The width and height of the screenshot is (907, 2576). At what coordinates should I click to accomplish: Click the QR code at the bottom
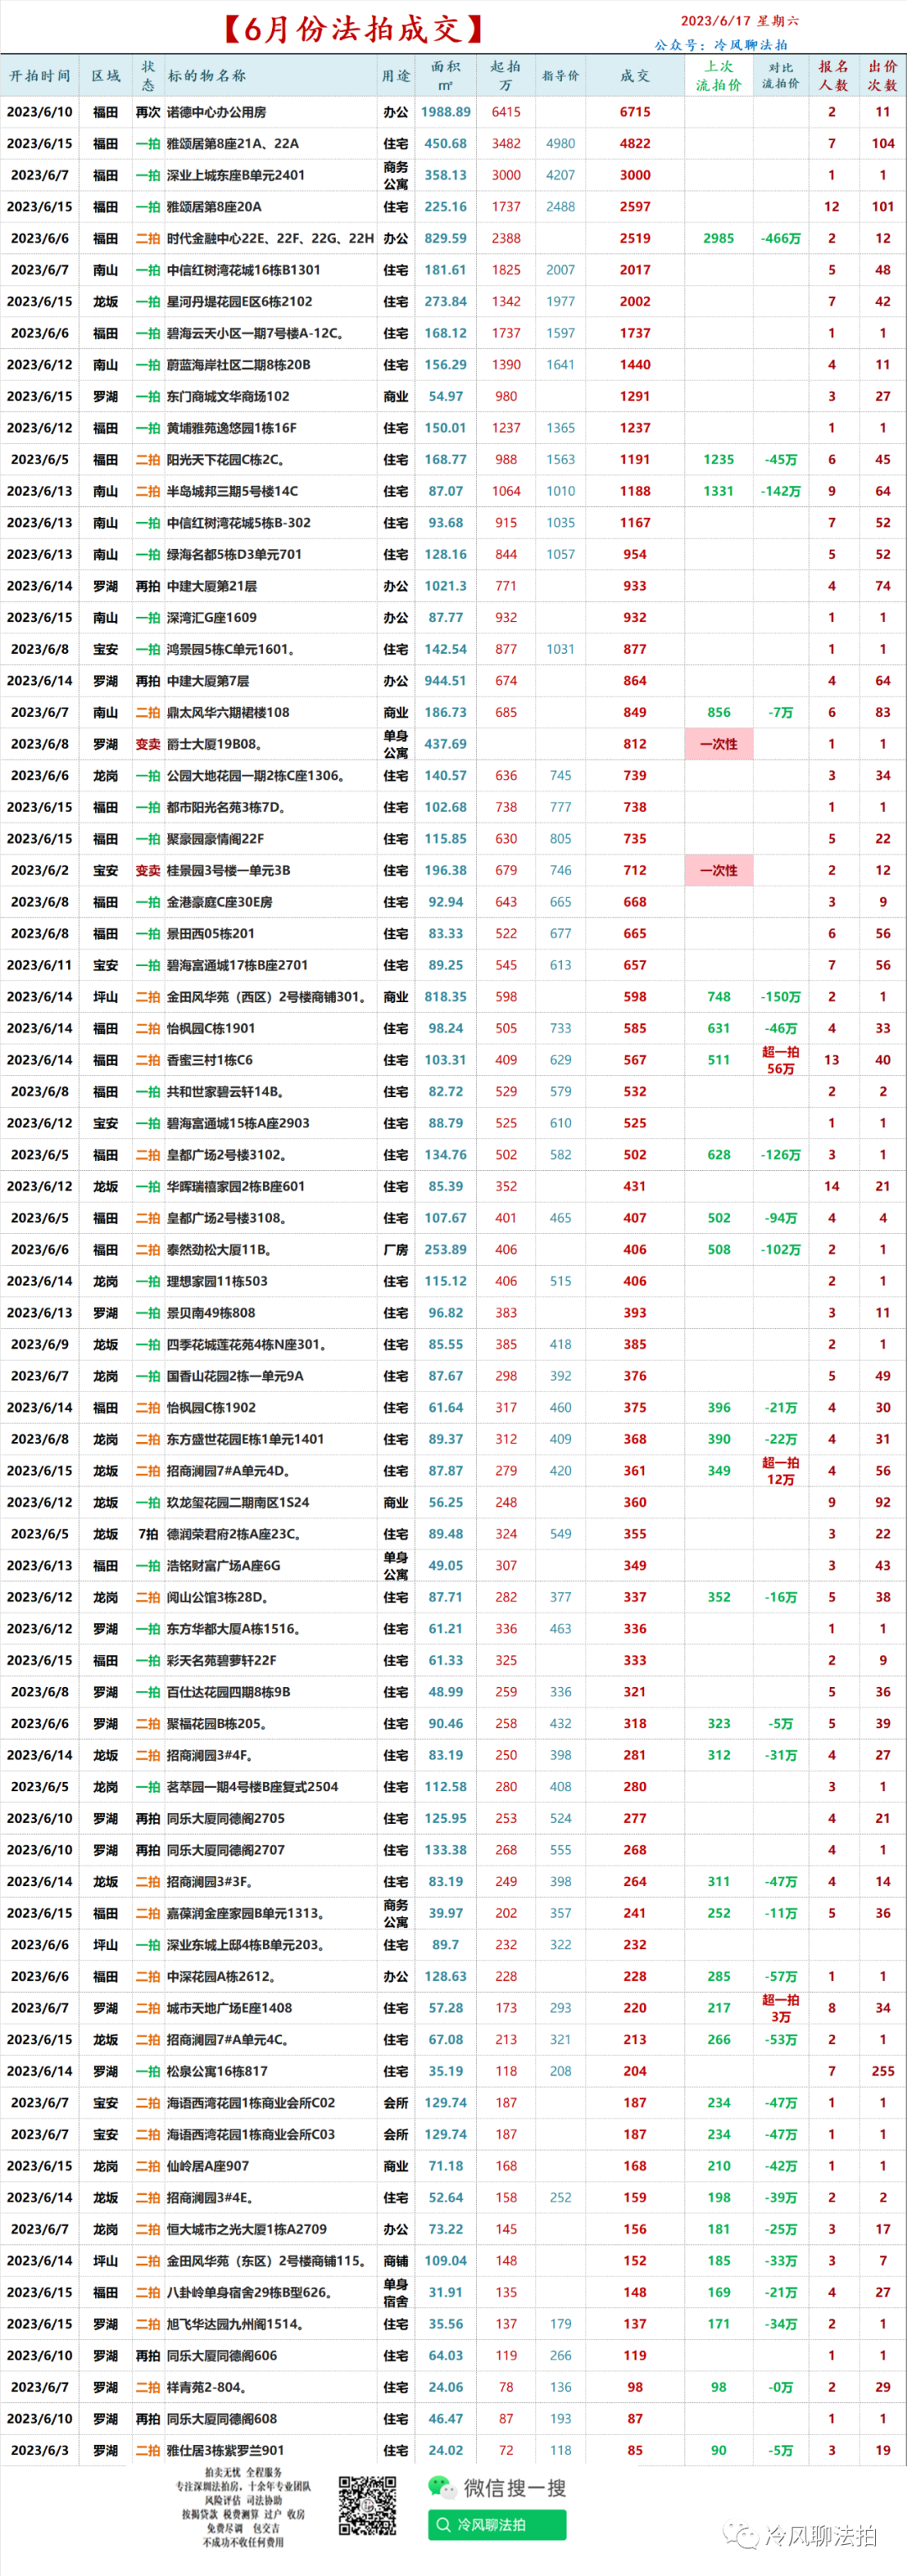point(367,2506)
